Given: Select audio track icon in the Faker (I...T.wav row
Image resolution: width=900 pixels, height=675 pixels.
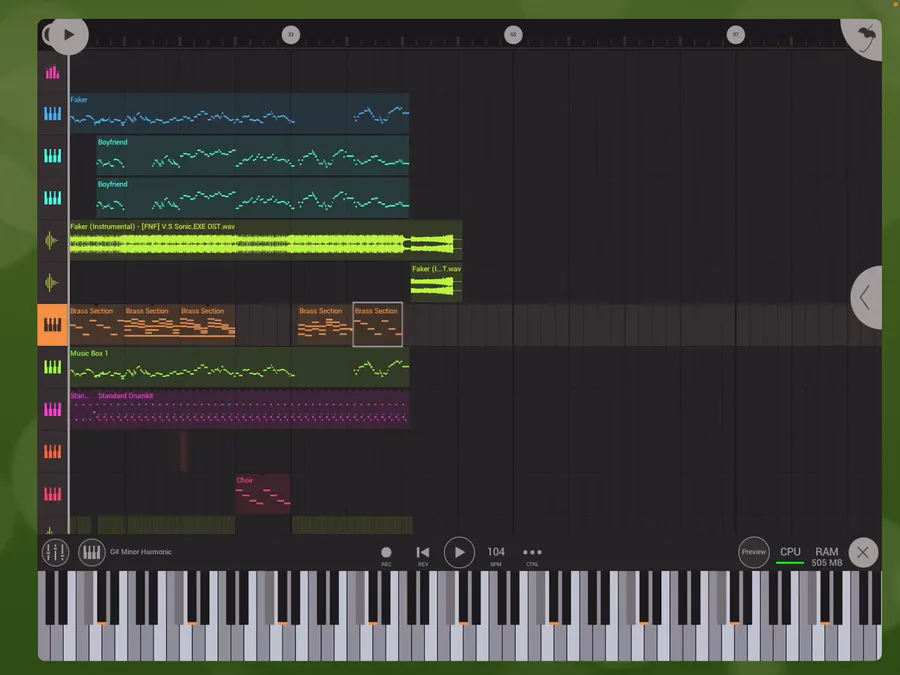Looking at the screenshot, I should [x=52, y=282].
